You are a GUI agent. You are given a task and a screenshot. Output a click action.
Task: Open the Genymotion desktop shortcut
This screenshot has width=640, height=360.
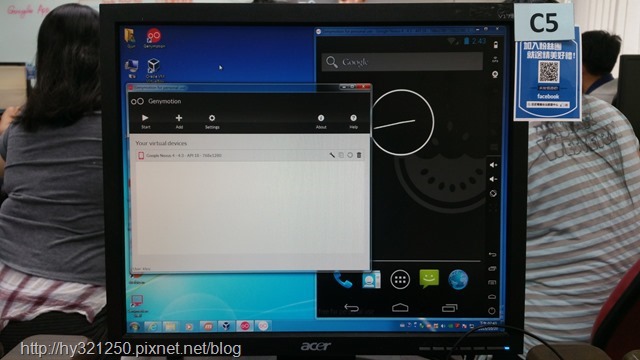click(154, 38)
